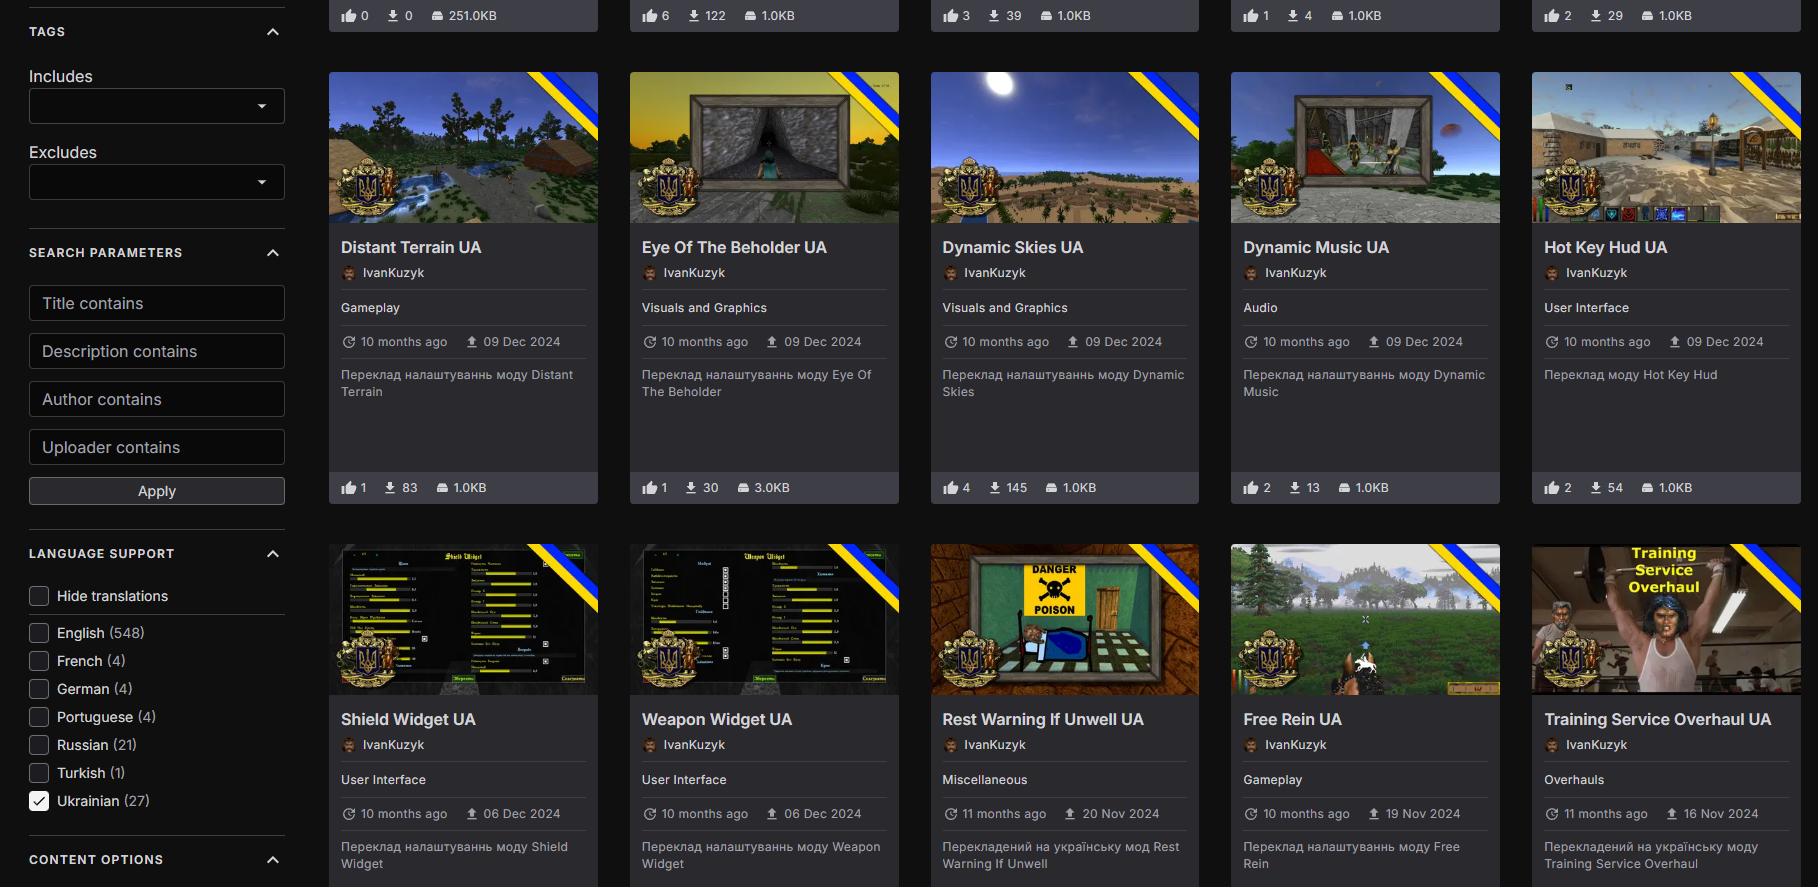Image resolution: width=1818 pixels, height=887 pixels.
Task: Click the updated clock icon on Weapon Widget UA
Action: (x=650, y=814)
